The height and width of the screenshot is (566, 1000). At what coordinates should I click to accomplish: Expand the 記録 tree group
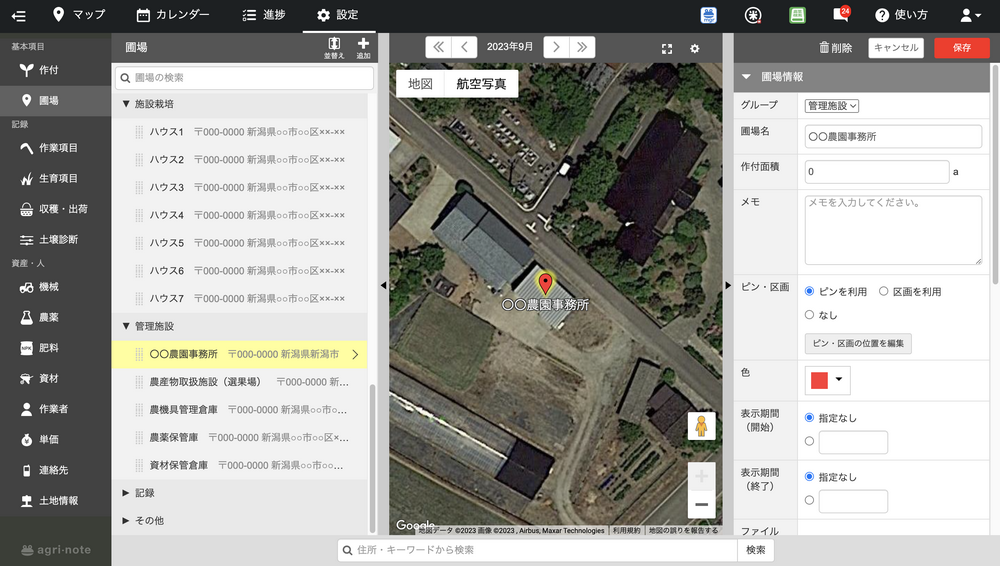pyautogui.click(x=126, y=493)
